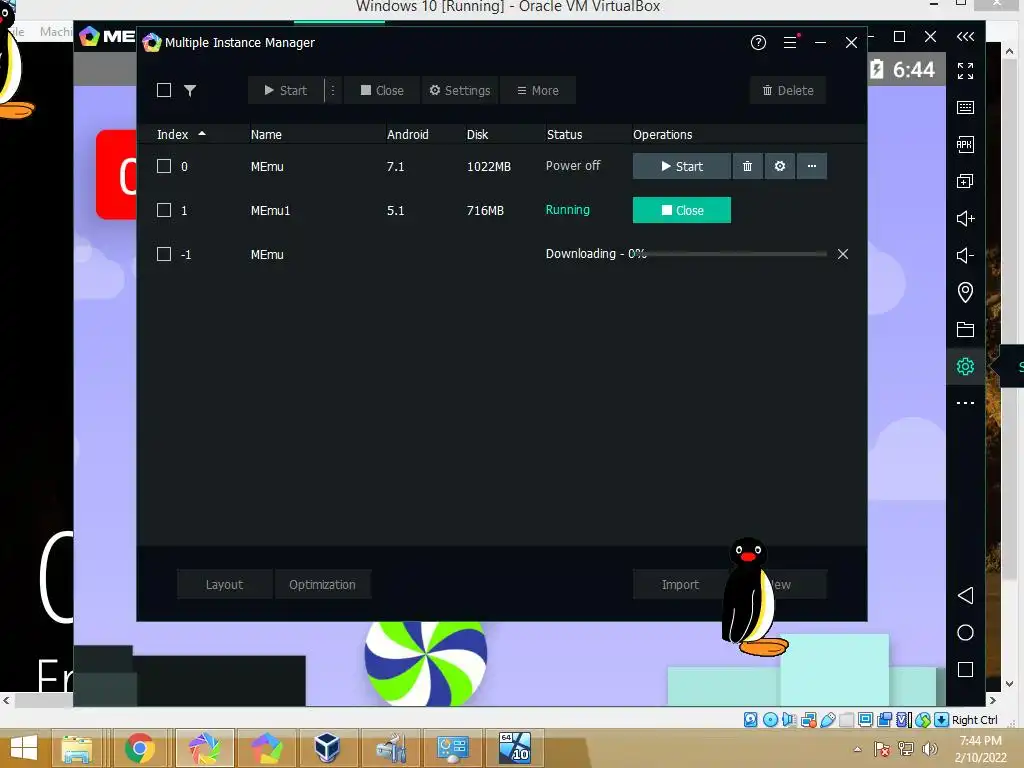Show more sidebar tools via ellipsis

965,403
